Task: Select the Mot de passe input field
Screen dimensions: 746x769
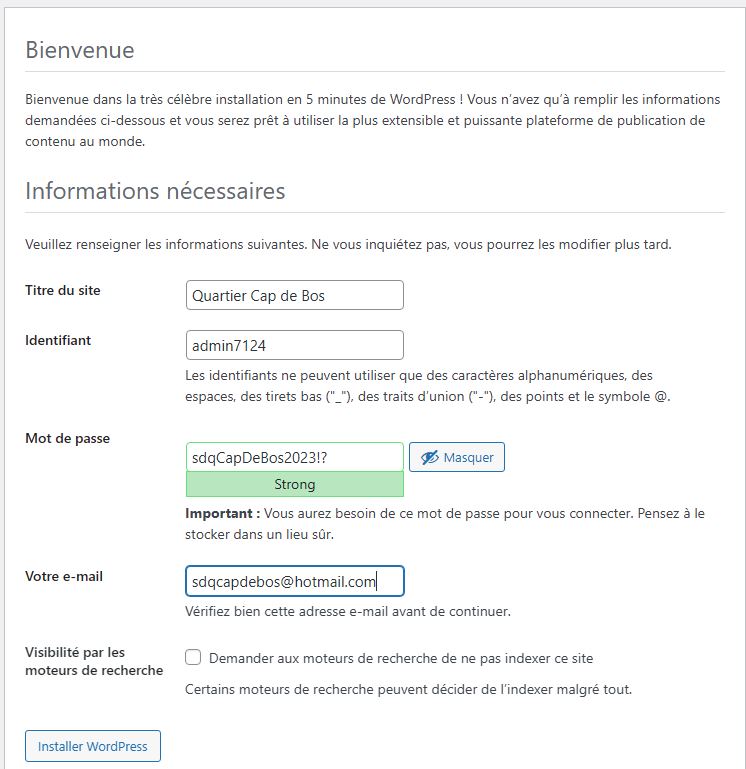Action: [295, 457]
